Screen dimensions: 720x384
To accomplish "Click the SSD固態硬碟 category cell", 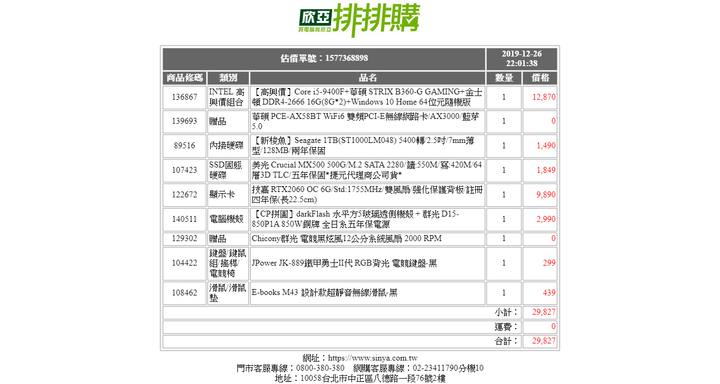I will pyautogui.click(x=228, y=170).
